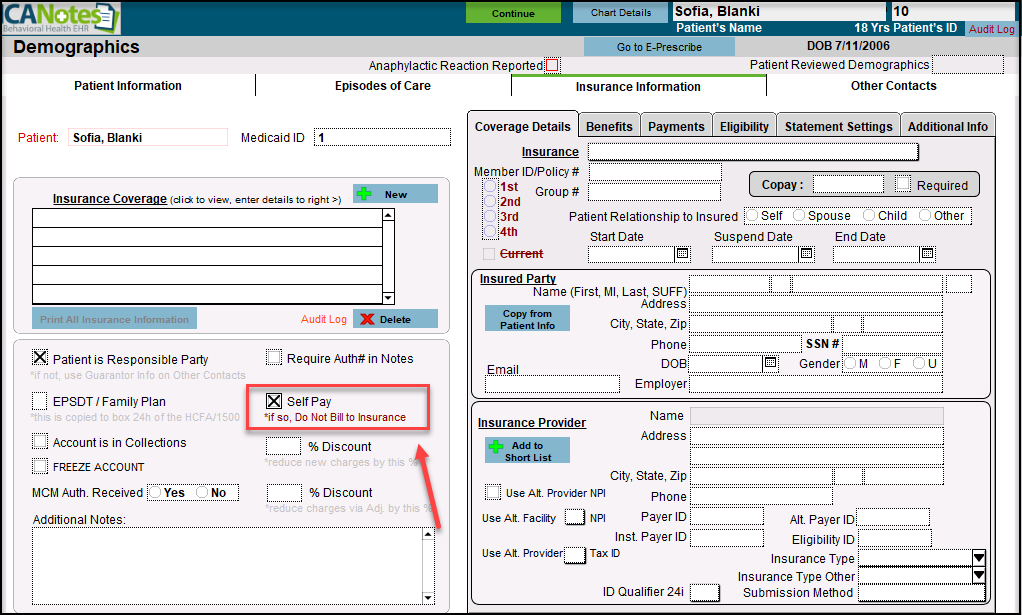Expand the Insurance Type Other dropdown
The height and width of the screenshot is (615, 1022).
[x=979, y=576]
